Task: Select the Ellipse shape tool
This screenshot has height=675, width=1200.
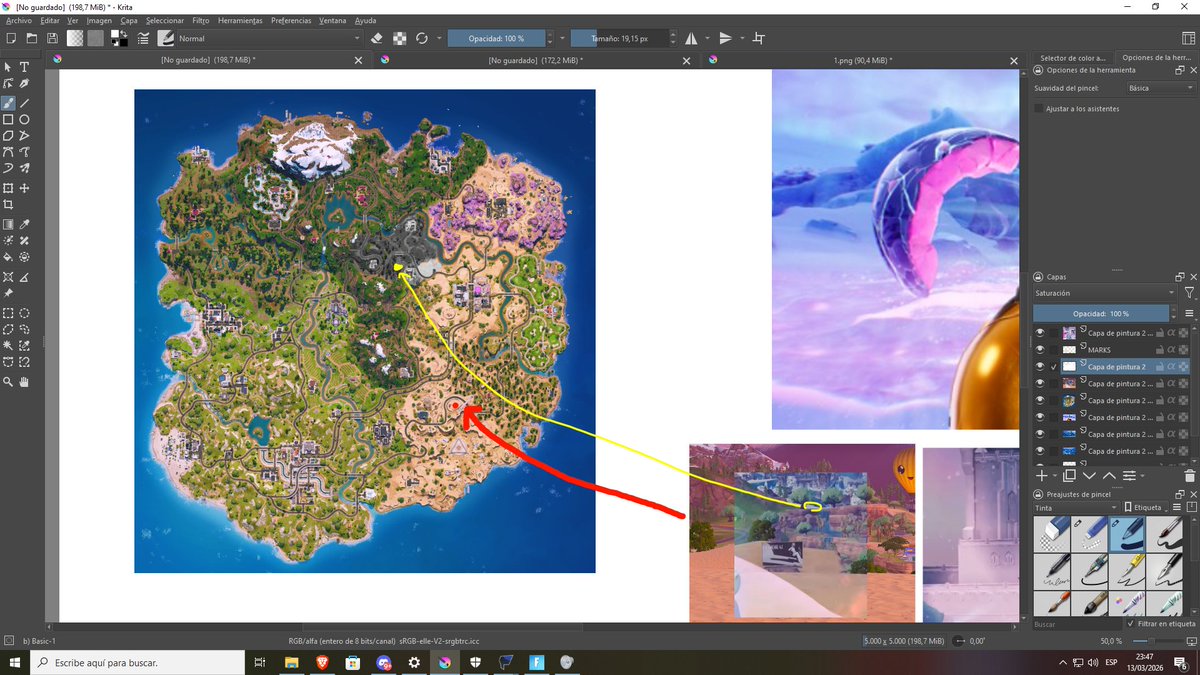Action: (24, 119)
